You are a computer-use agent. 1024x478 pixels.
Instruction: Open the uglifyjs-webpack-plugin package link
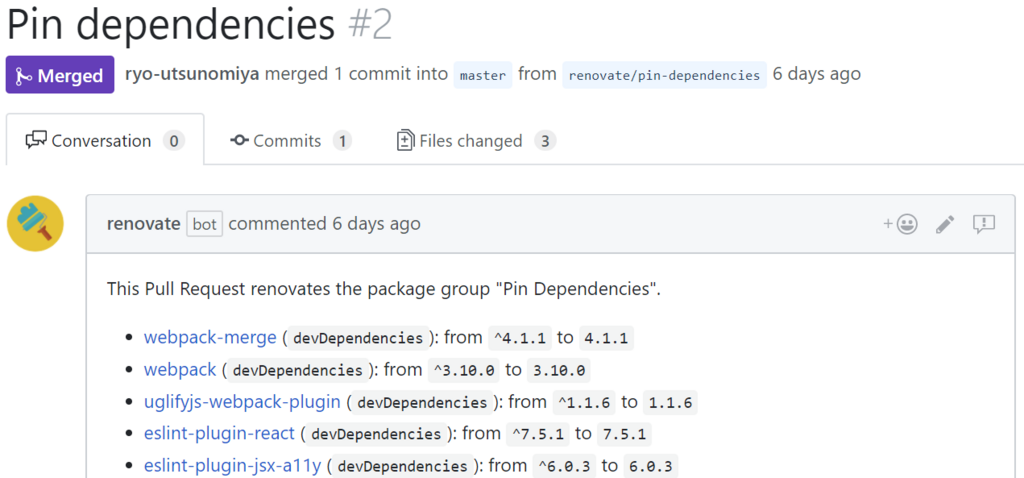(x=242, y=402)
